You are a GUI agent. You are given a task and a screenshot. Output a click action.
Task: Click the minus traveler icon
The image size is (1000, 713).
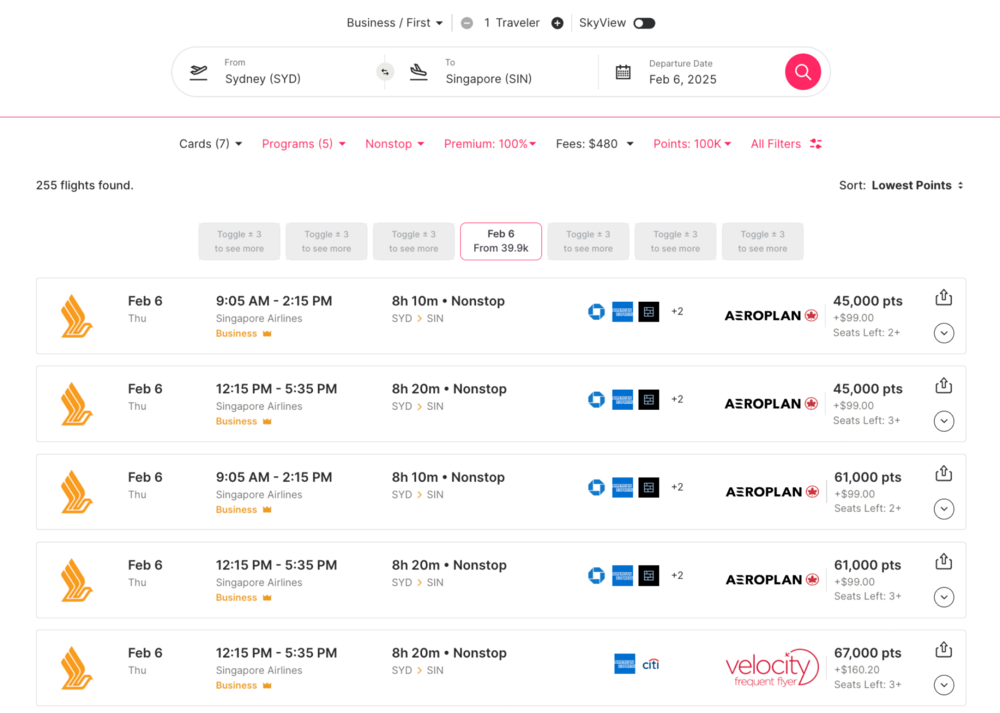coord(466,23)
